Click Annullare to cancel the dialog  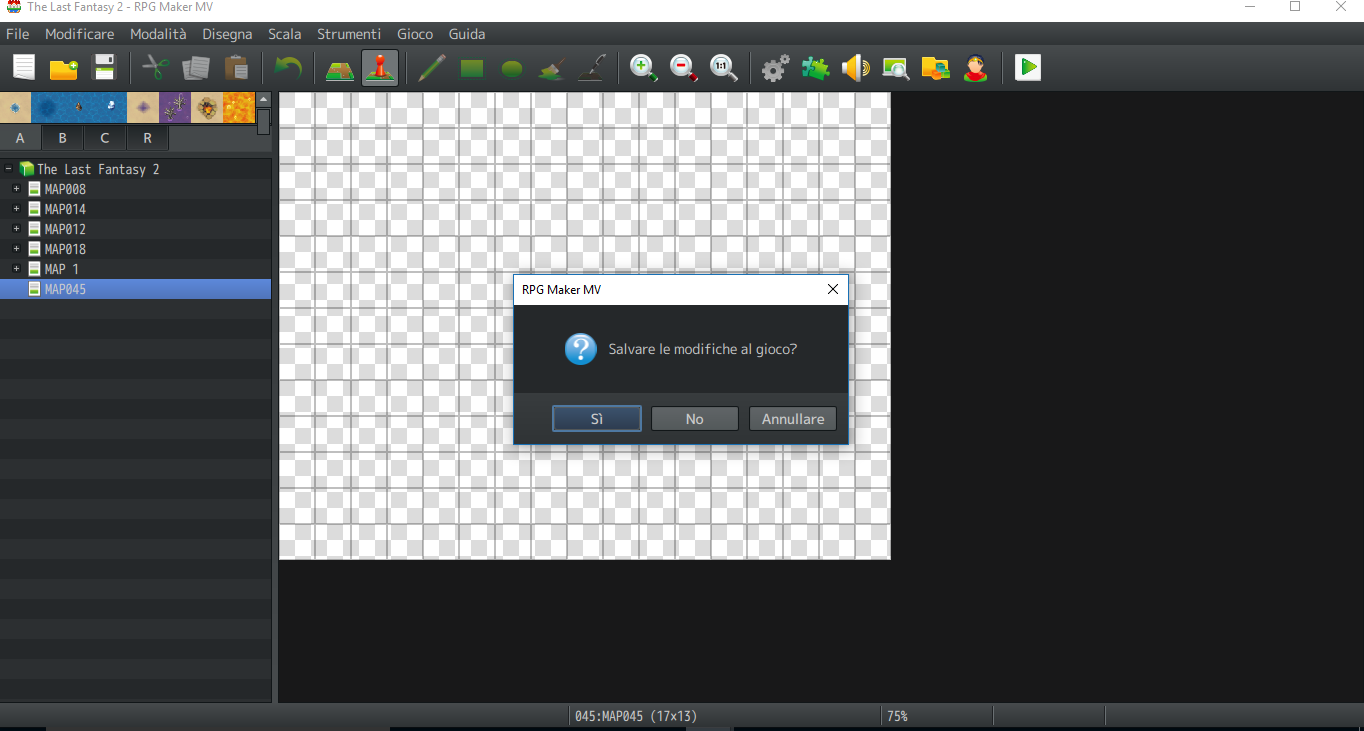point(793,419)
